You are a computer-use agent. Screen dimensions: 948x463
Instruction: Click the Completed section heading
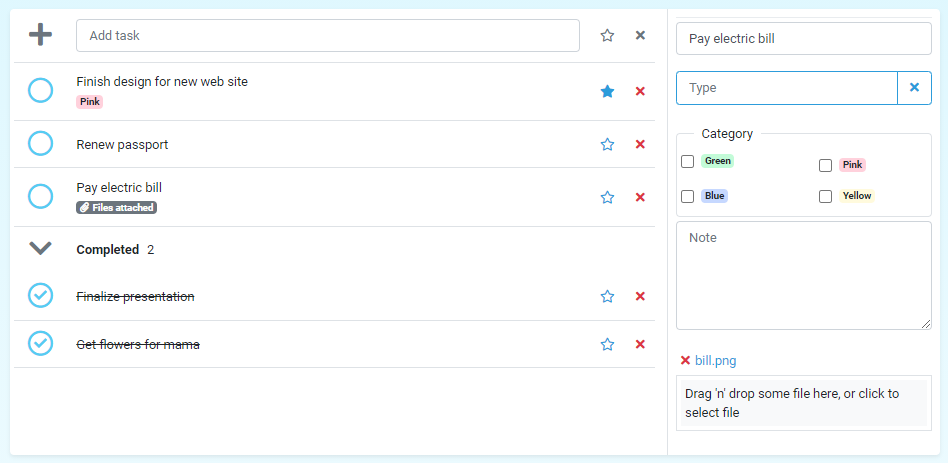[108, 250]
